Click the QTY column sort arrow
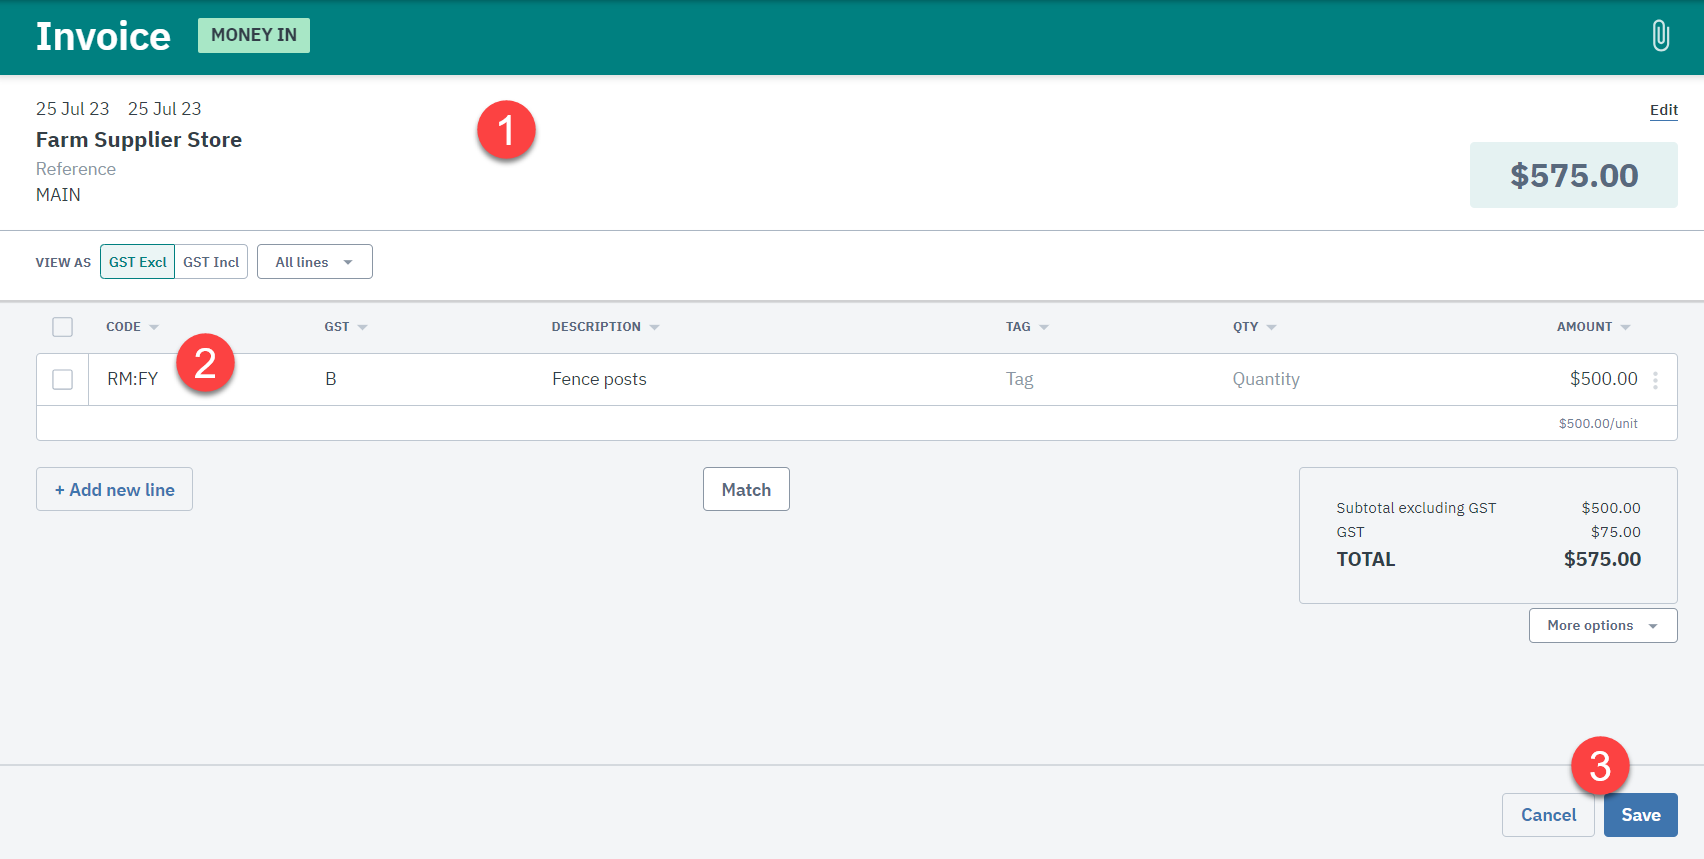The height and width of the screenshot is (859, 1704). (1271, 328)
